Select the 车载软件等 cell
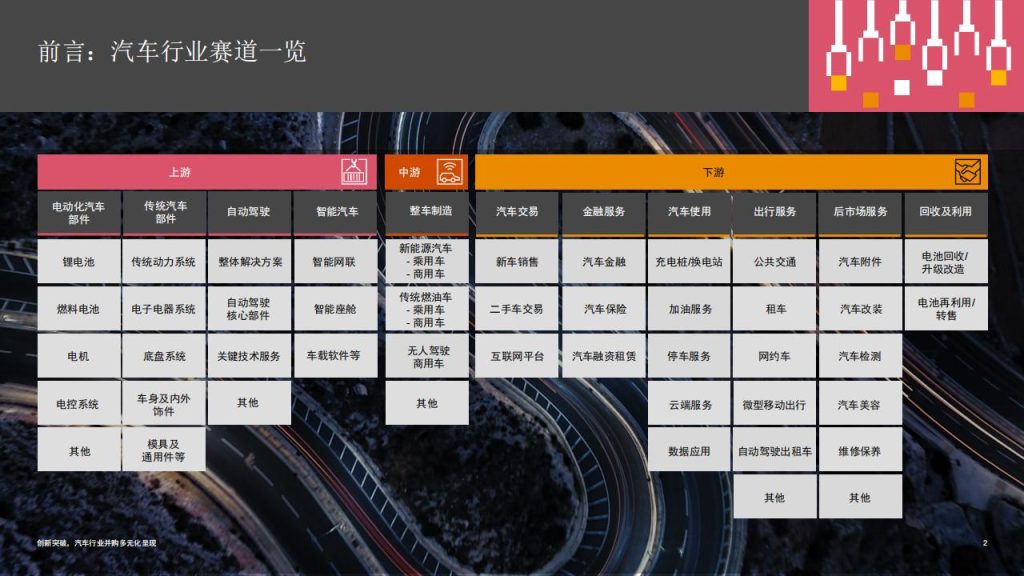The height and width of the screenshot is (576, 1024). (336, 356)
